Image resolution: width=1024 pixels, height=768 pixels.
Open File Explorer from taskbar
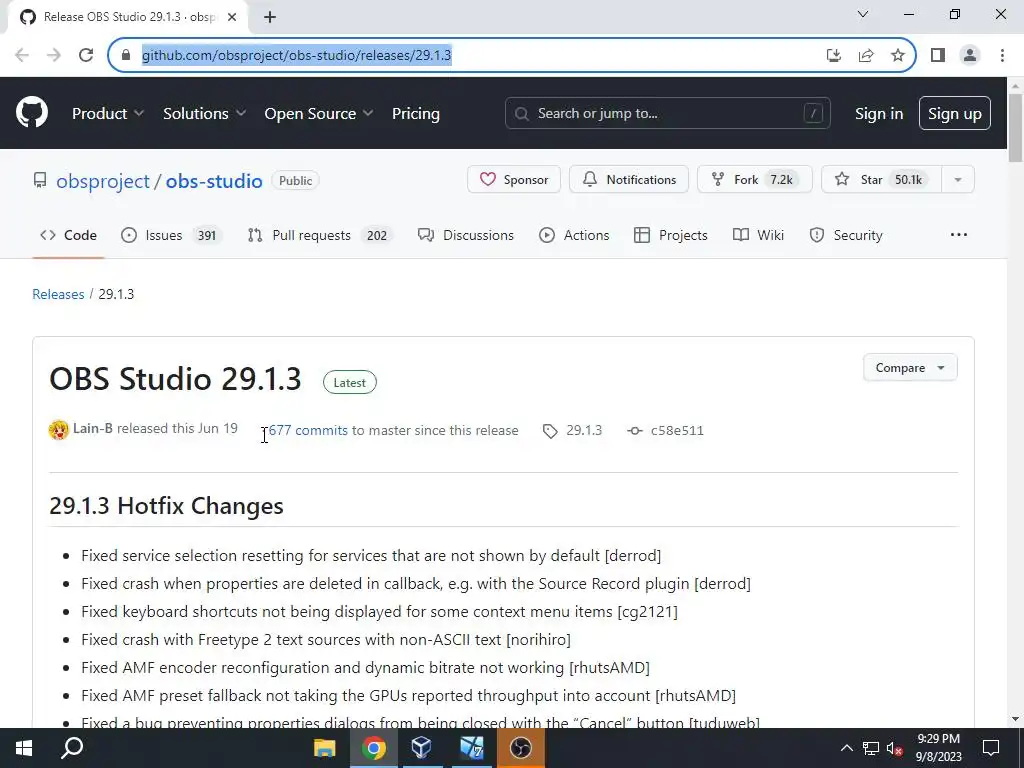325,748
